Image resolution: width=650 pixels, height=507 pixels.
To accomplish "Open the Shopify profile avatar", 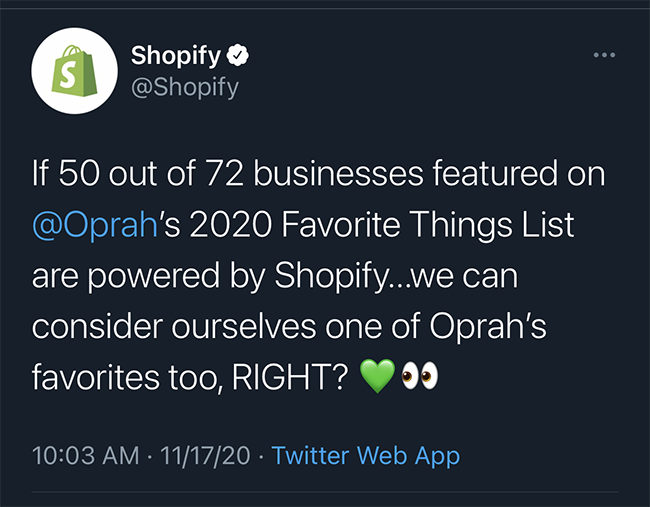I will [x=69, y=71].
